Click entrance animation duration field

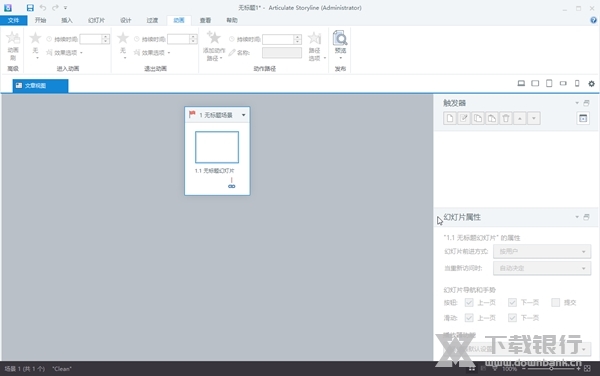91,39
